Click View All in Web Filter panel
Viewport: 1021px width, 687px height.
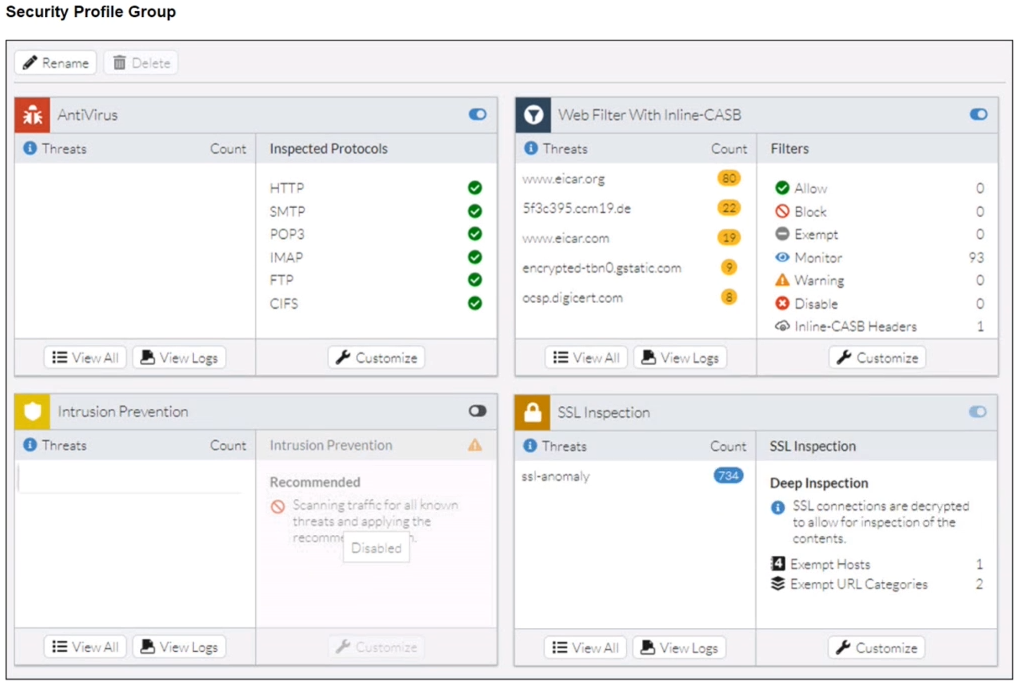coord(586,358)
